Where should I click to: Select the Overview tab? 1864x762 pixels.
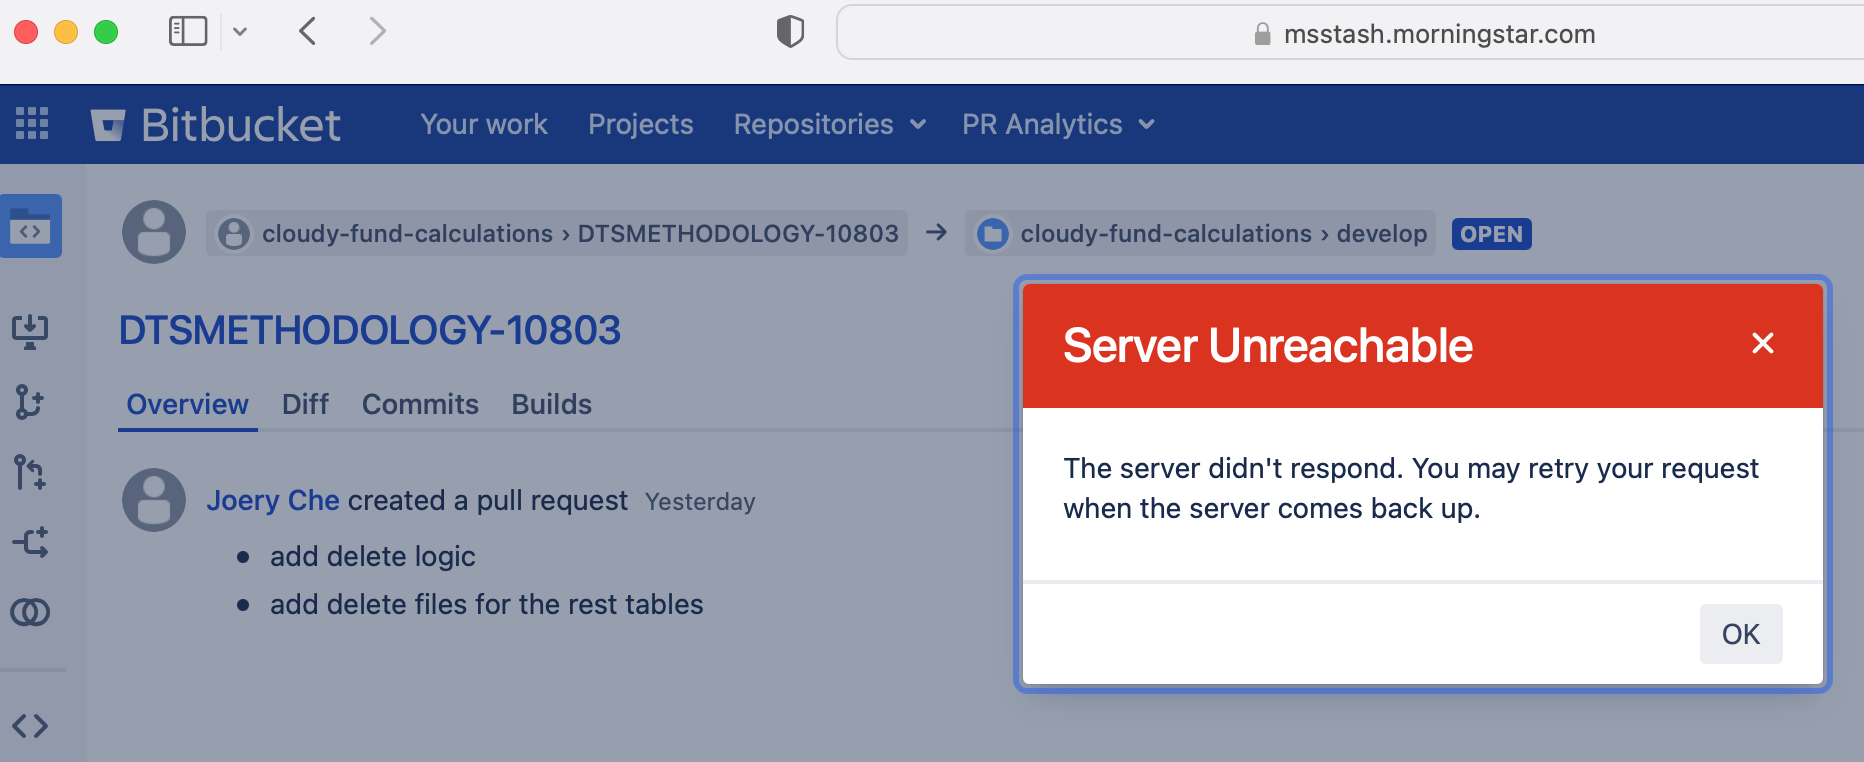188,404
